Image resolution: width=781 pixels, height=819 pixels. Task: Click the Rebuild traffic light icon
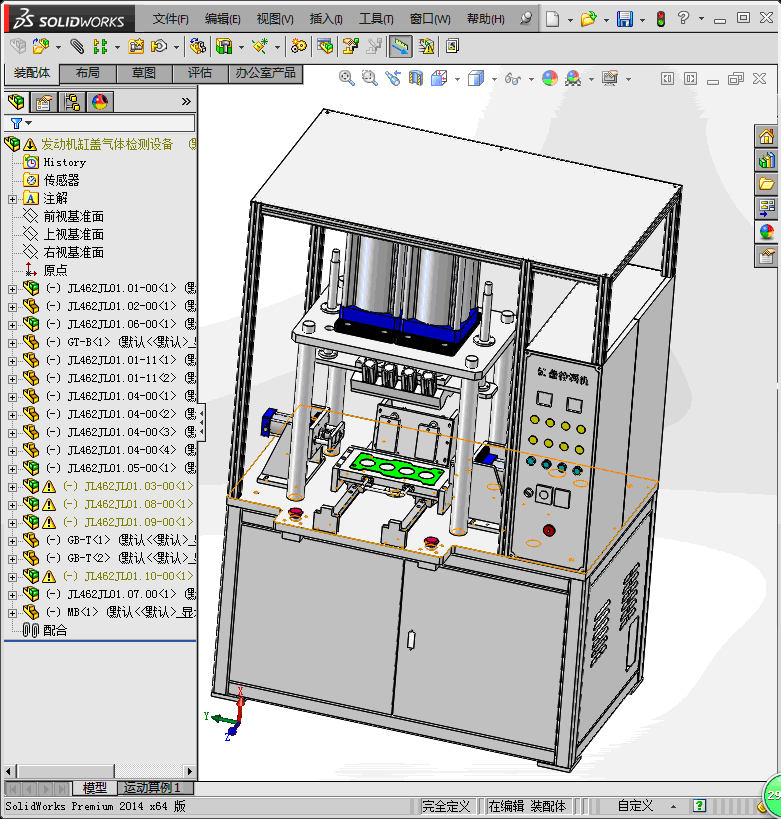pos(660,19)
